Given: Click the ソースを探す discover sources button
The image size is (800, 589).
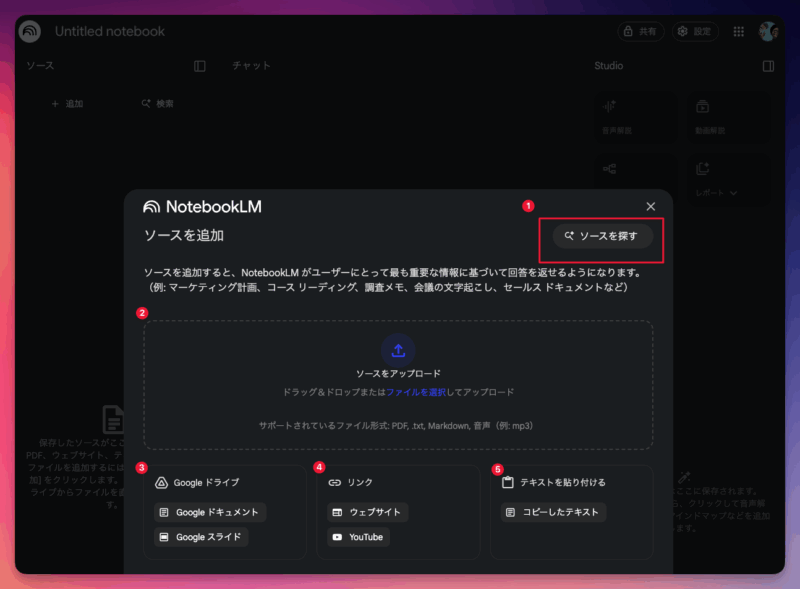Looking at the screenshot, I should (x=603, y=236).
